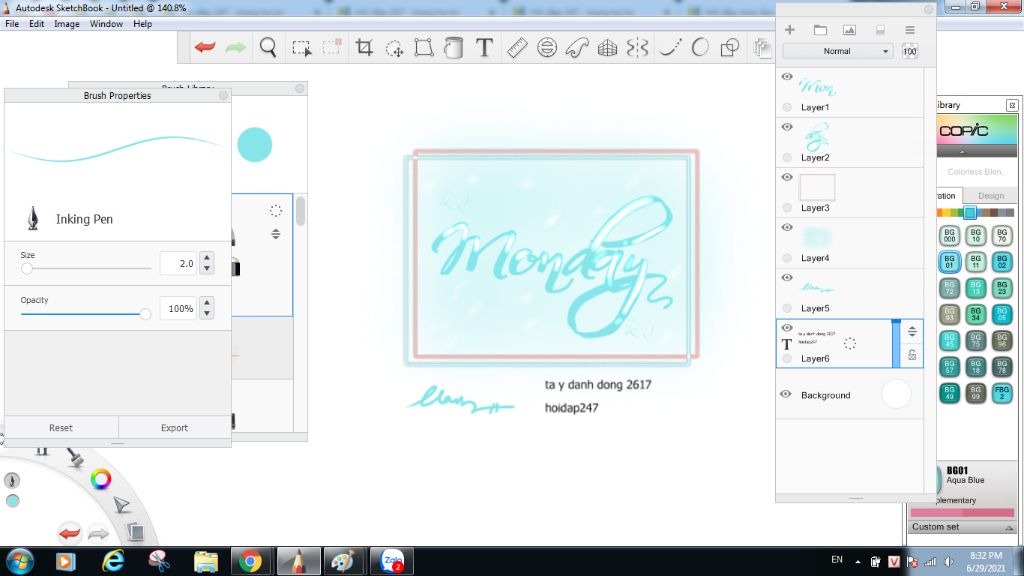Image resolution: width=1024 pixels, height=576 pixels.
Task: Click the Opacity slider handle
Action: point(145,314)
